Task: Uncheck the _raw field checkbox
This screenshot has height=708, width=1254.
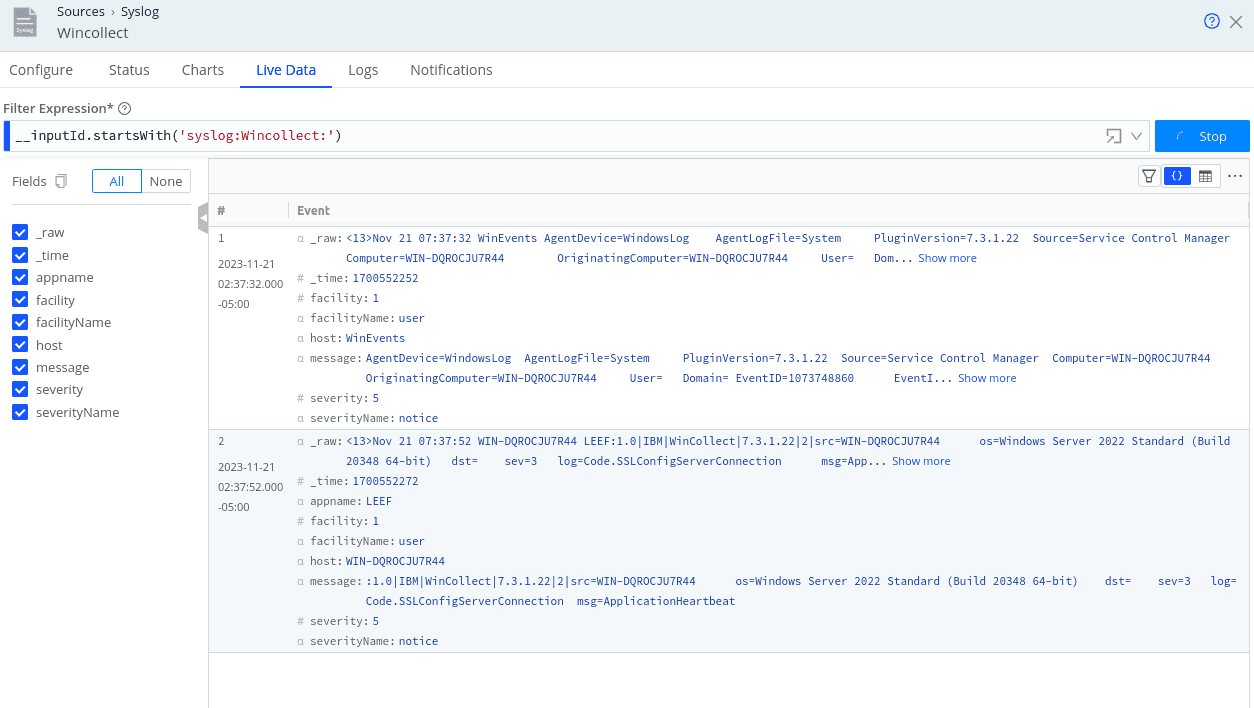Action: pos(20,232)
